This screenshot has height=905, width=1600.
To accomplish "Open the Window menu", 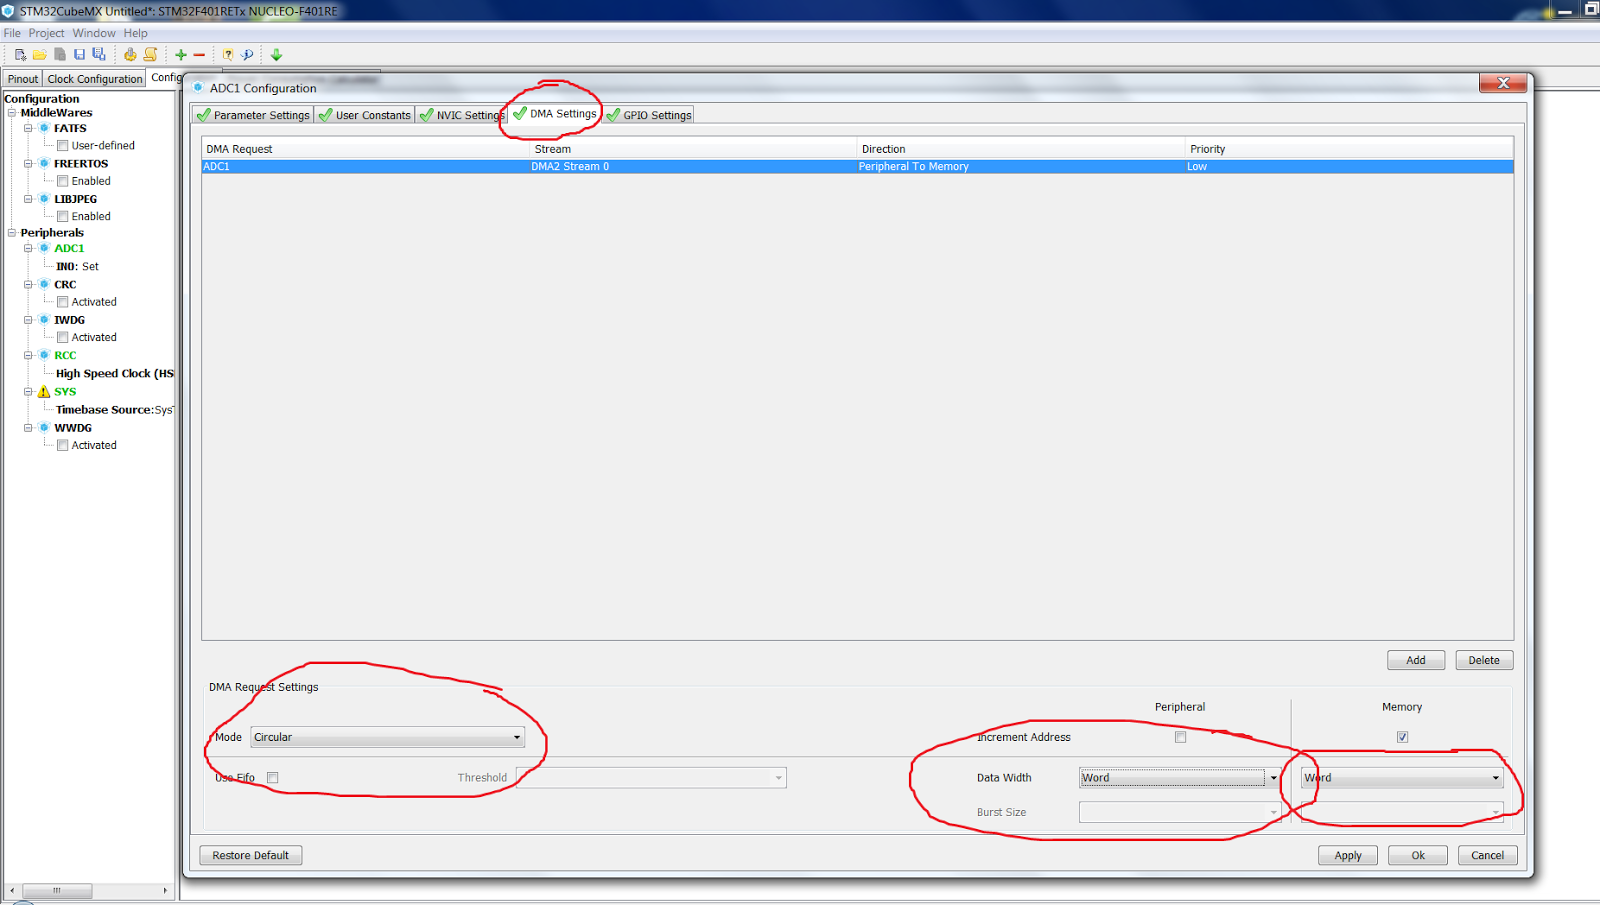I will pos(94,33).
